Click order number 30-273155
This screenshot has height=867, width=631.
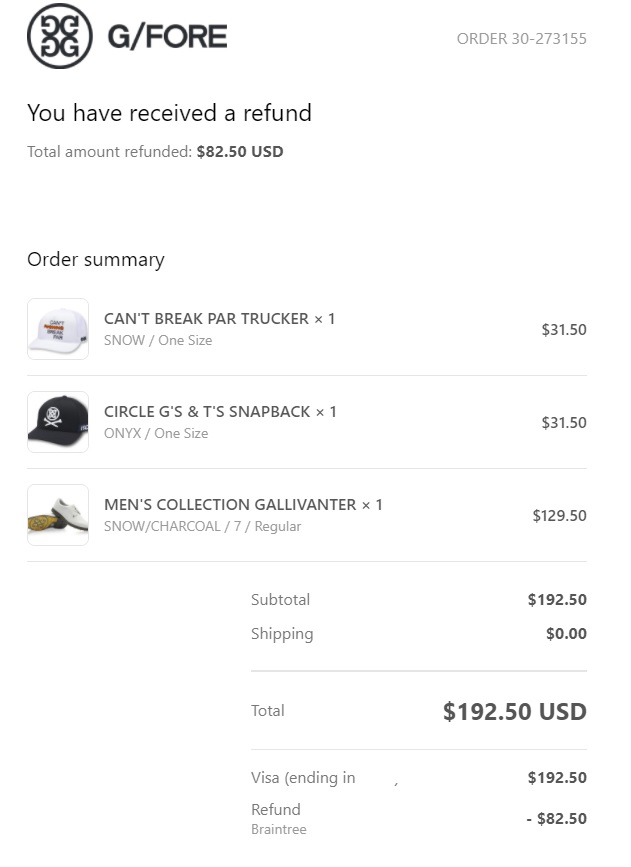point(521,39)
